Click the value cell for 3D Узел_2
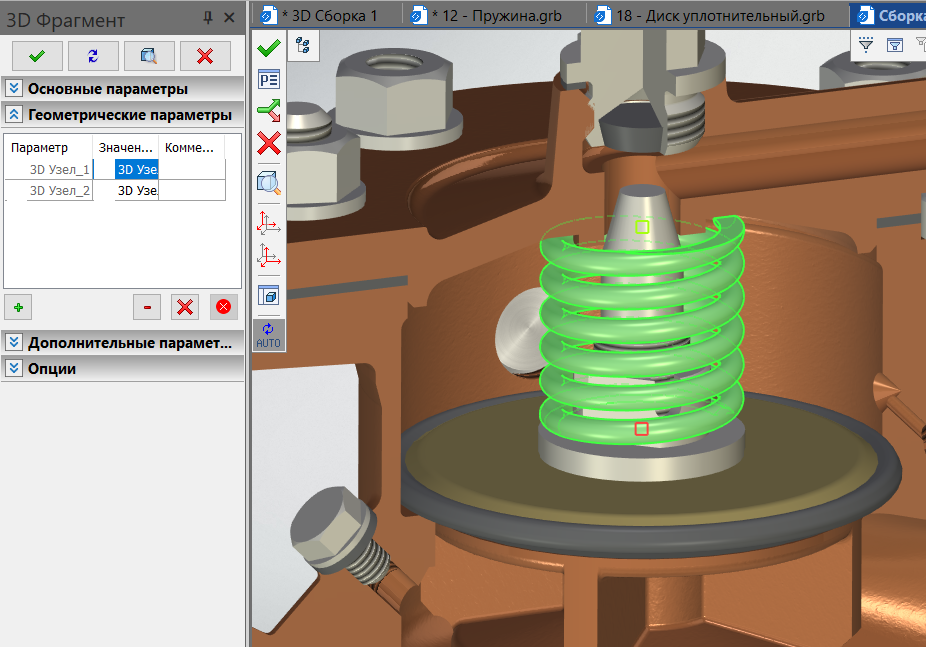 click(x=137, y=191)
